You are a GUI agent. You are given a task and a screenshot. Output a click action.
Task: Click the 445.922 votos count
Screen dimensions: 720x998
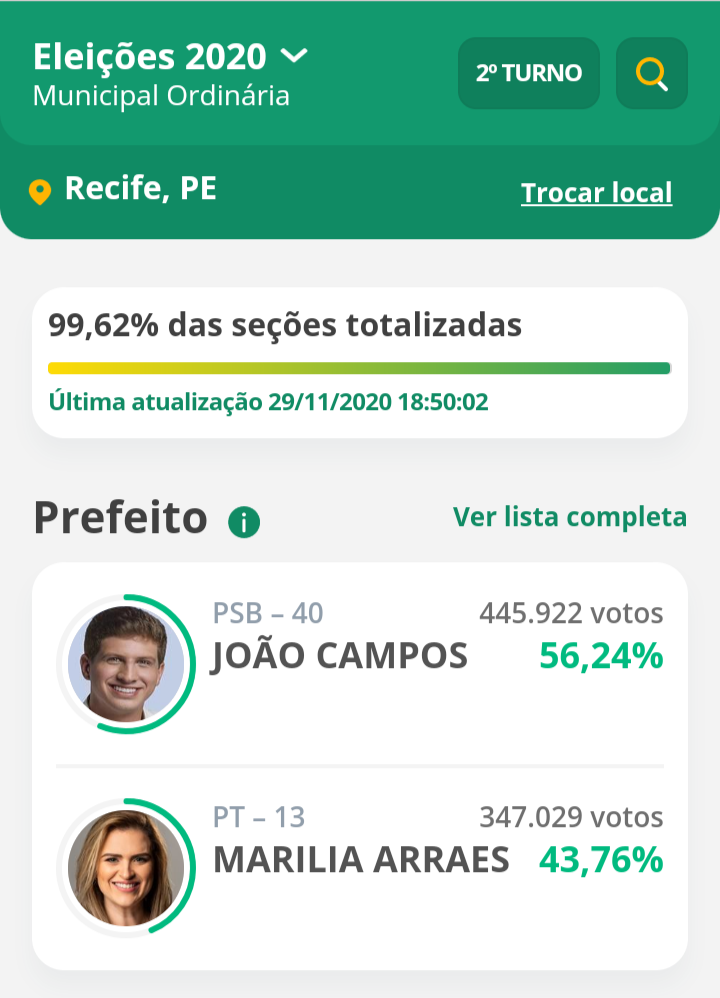pyautogui.click(x=571, y=613)
